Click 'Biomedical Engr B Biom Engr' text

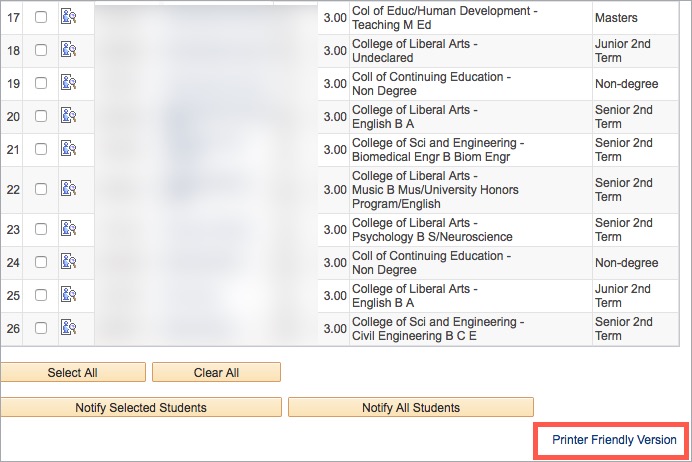pos(431,157)
